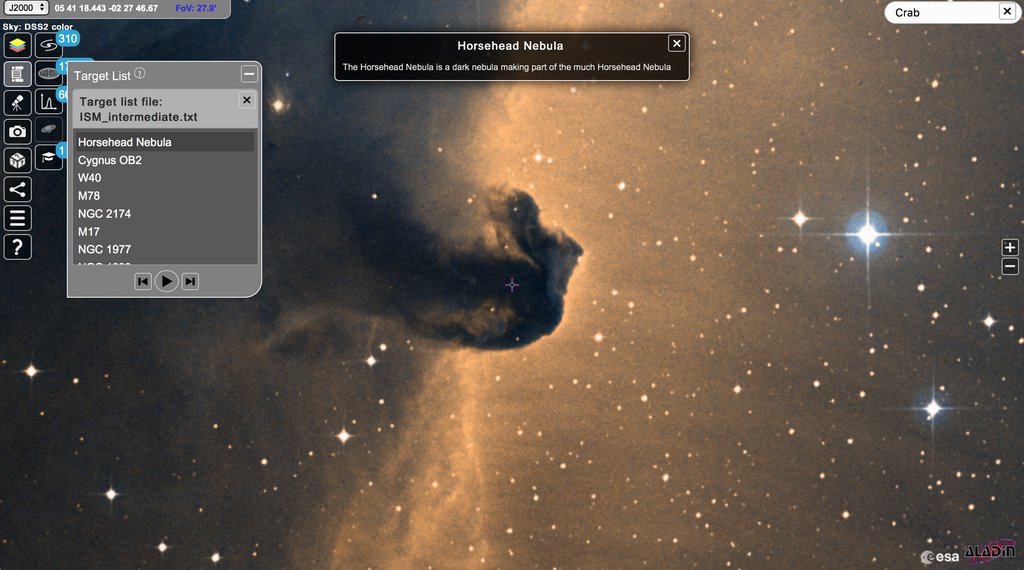Click the share icon

18,189
